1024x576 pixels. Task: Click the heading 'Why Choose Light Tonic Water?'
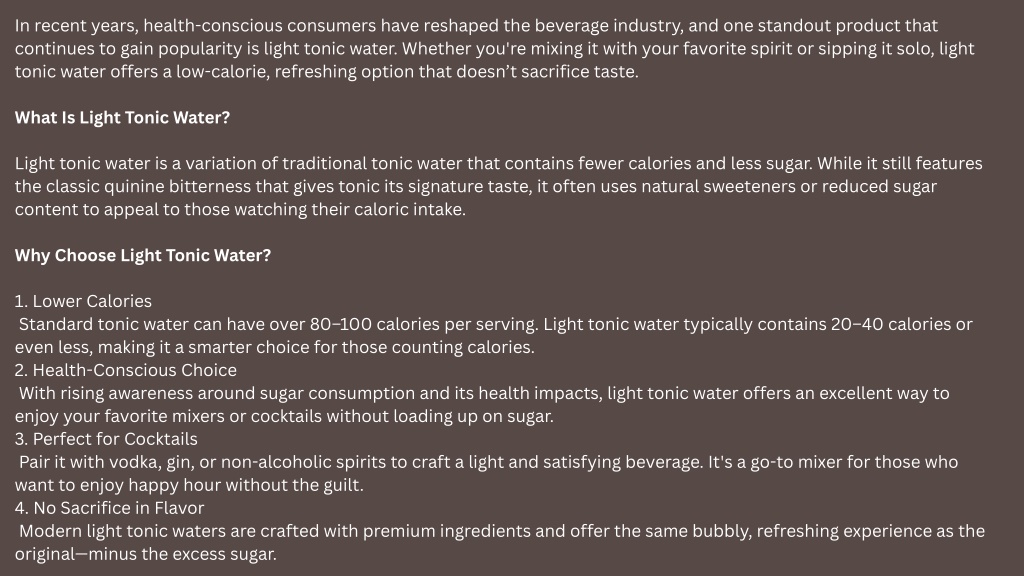click(x=142, y=255)
